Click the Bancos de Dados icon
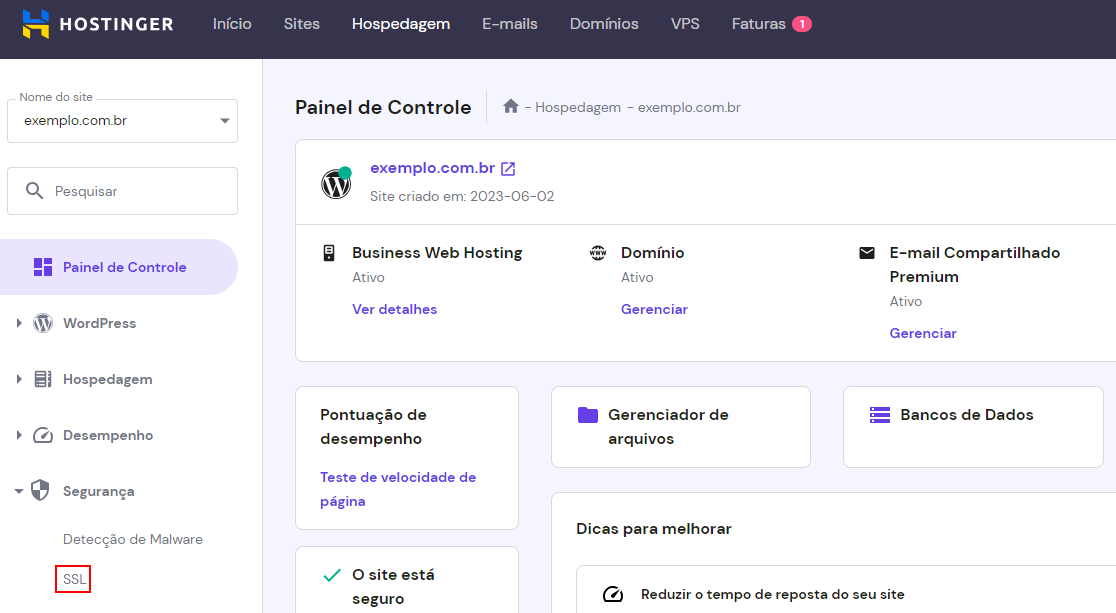The height and width of the screenshot is (613, 1116). (878, 414)
